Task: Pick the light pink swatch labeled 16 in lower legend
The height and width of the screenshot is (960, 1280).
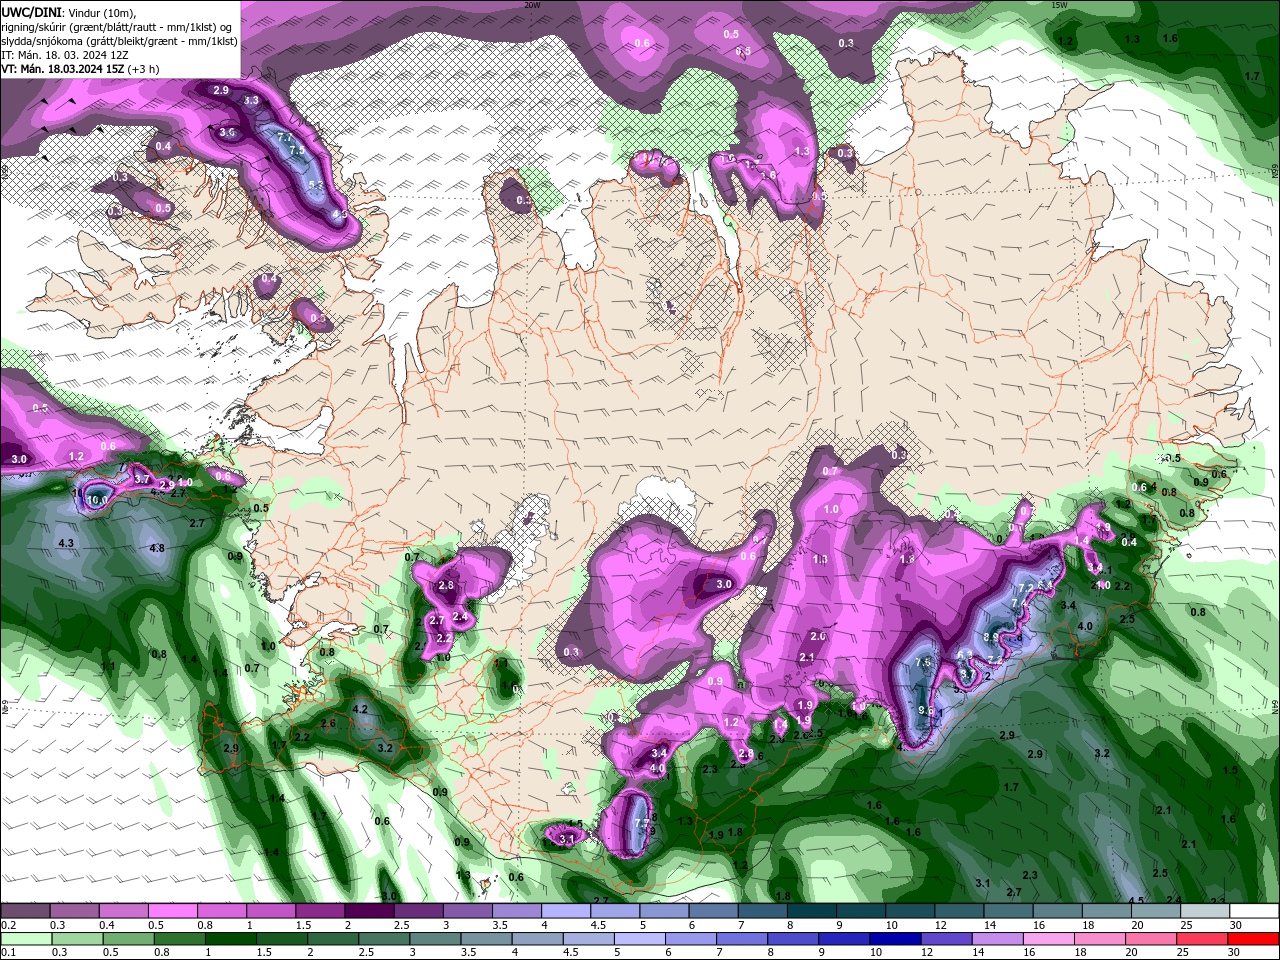Action: tap(1050, 939)
